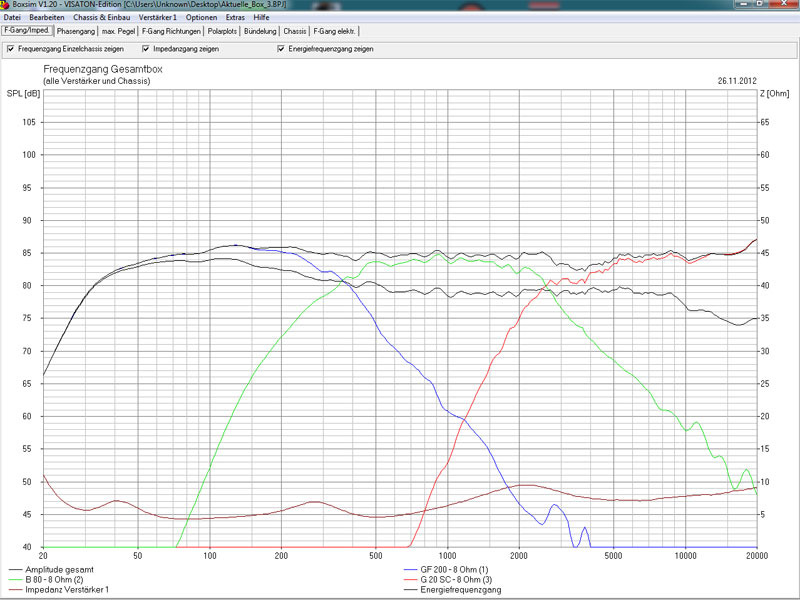This screenshot has height=600, width=800.
Task: Switch to the Phasengang tab
Action: pos(76,31)
